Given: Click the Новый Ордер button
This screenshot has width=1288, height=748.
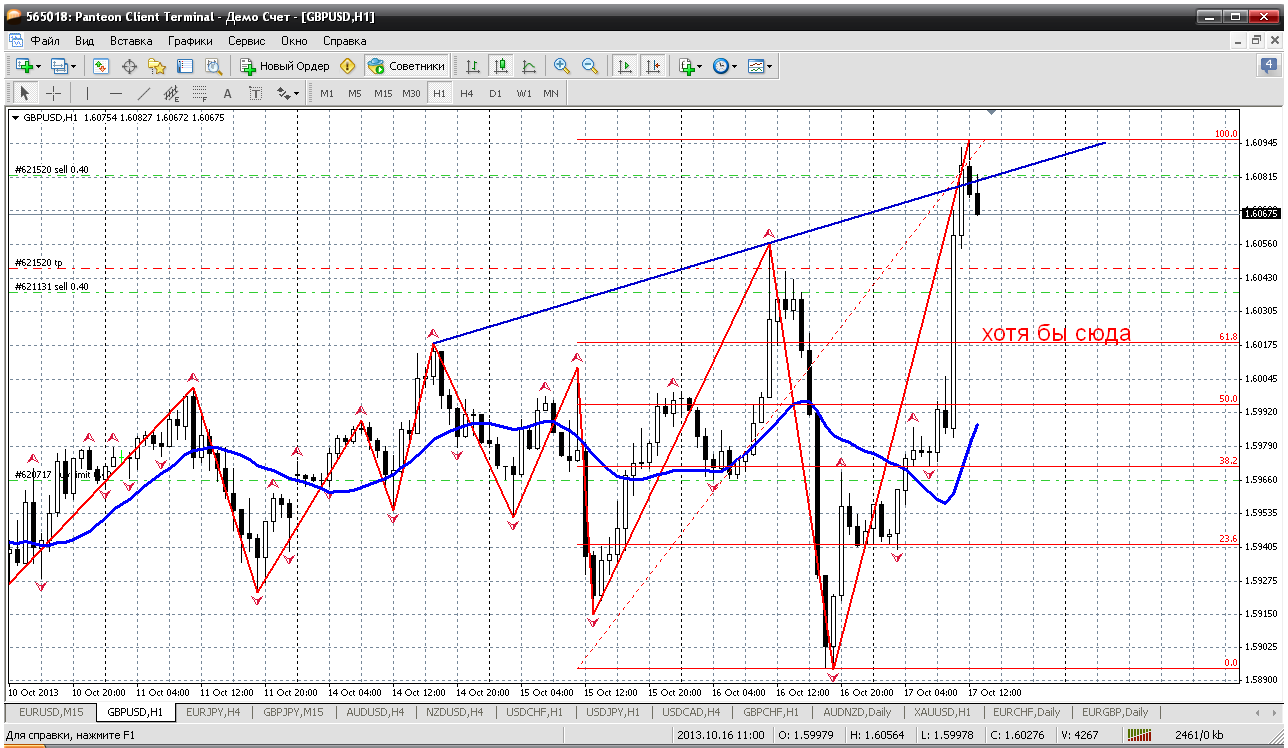Looking at the screenshot, I should click(285, 66).
